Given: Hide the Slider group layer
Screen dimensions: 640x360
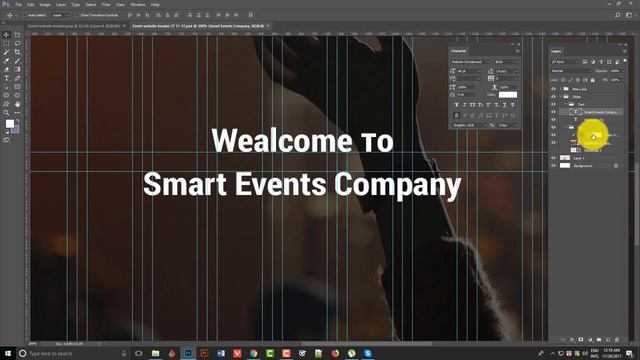Looking at the screenshot, I should pos(553,97).
